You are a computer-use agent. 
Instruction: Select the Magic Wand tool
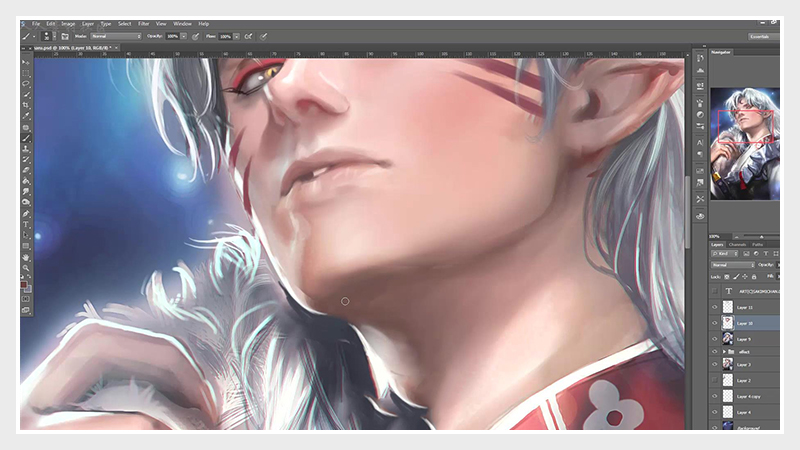(26, 94)
